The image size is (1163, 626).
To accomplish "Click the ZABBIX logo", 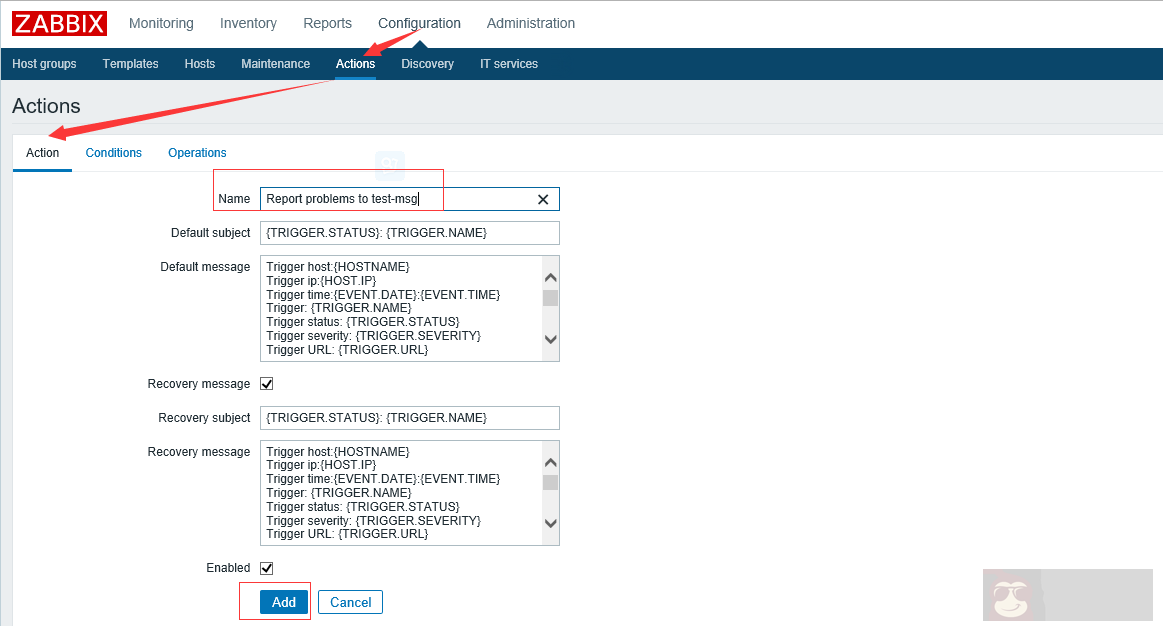I will (59, 23).
